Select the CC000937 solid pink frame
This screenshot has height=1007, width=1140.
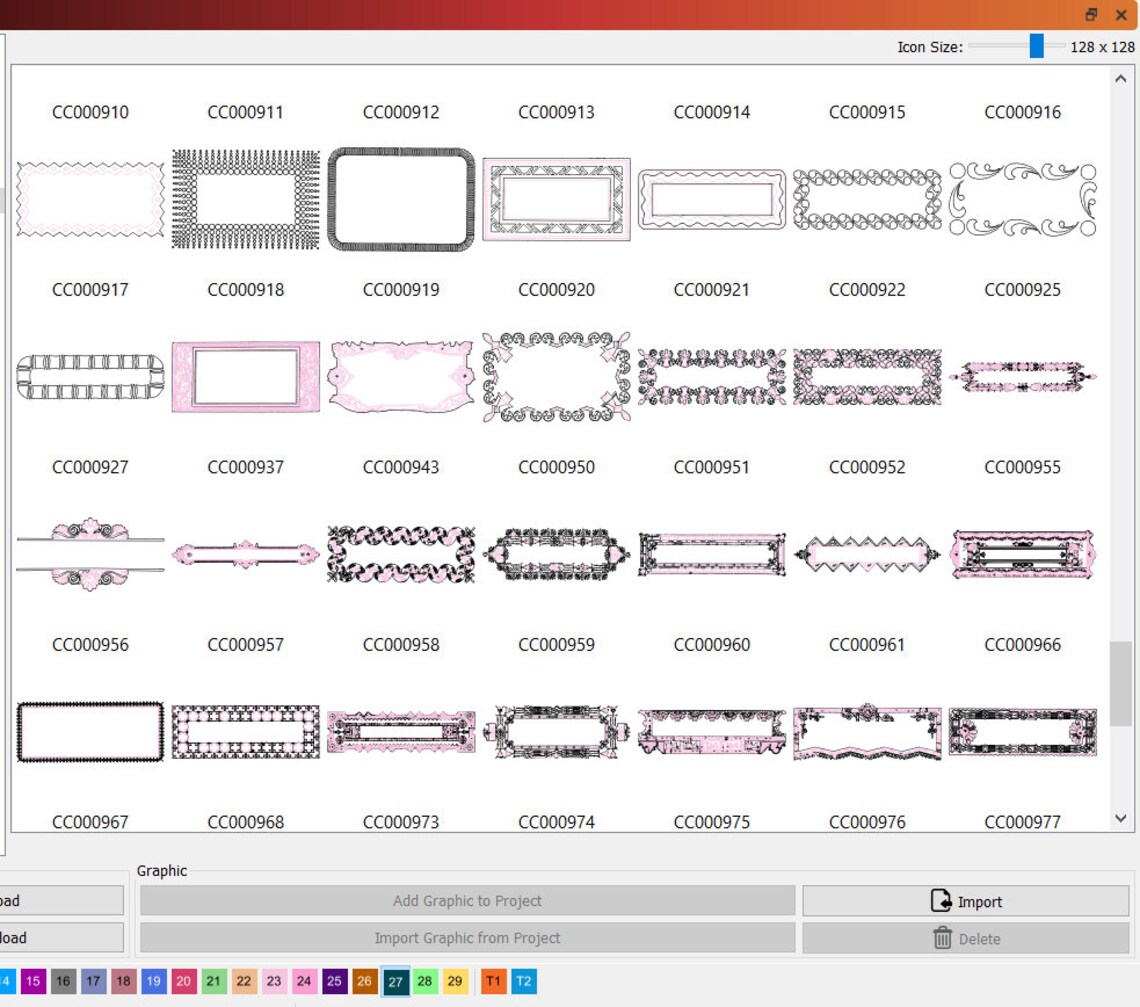pos(246,377)
